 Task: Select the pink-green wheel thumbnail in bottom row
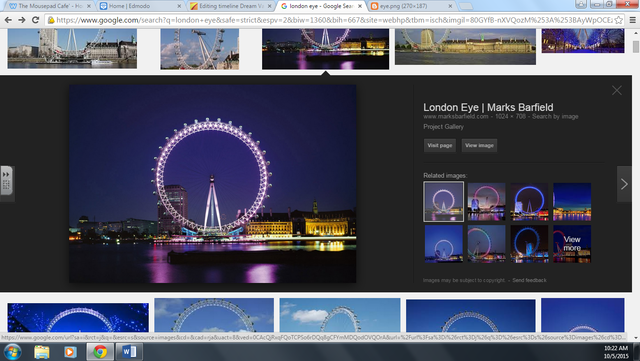[487, 244]
